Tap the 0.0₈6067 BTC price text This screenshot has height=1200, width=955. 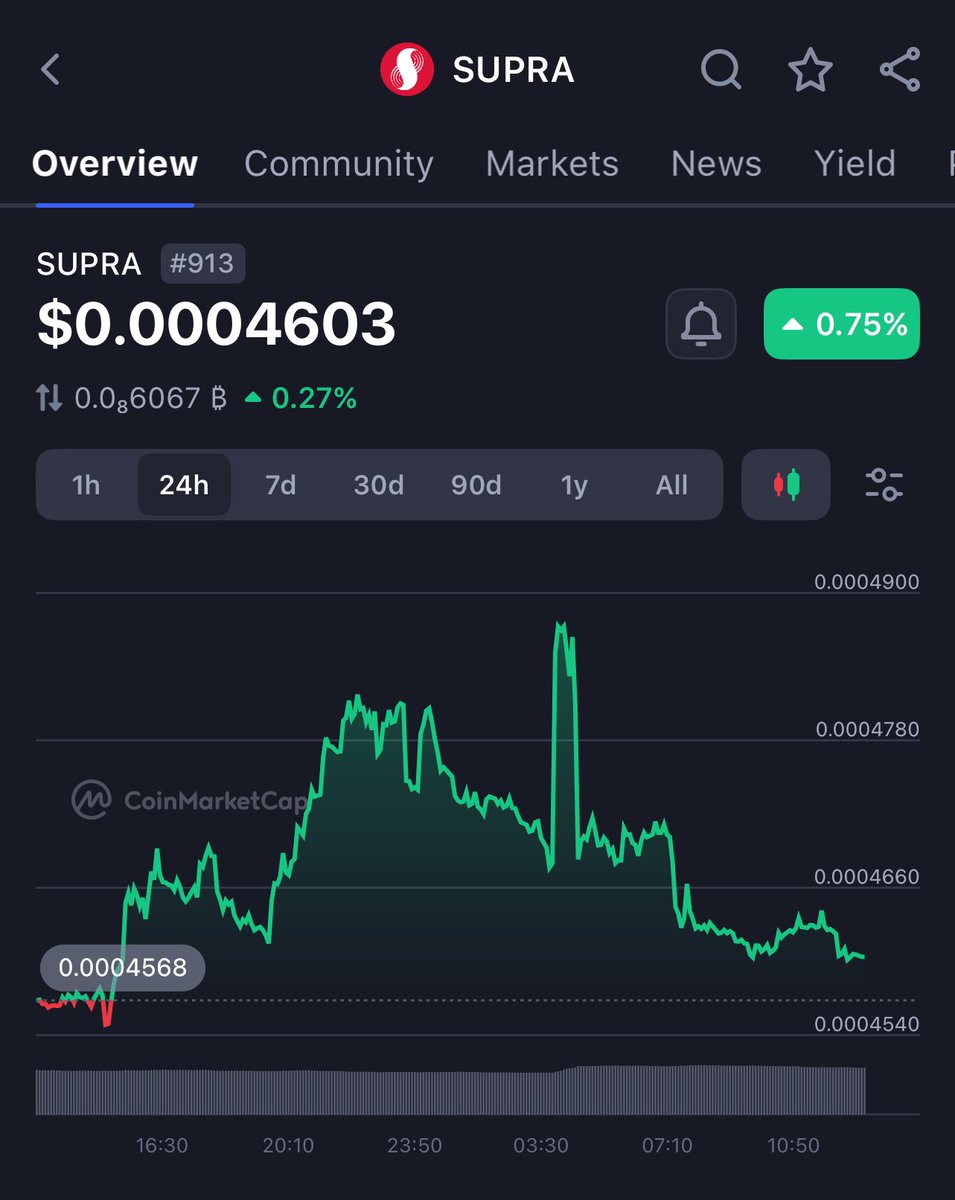tap(151, 399)
